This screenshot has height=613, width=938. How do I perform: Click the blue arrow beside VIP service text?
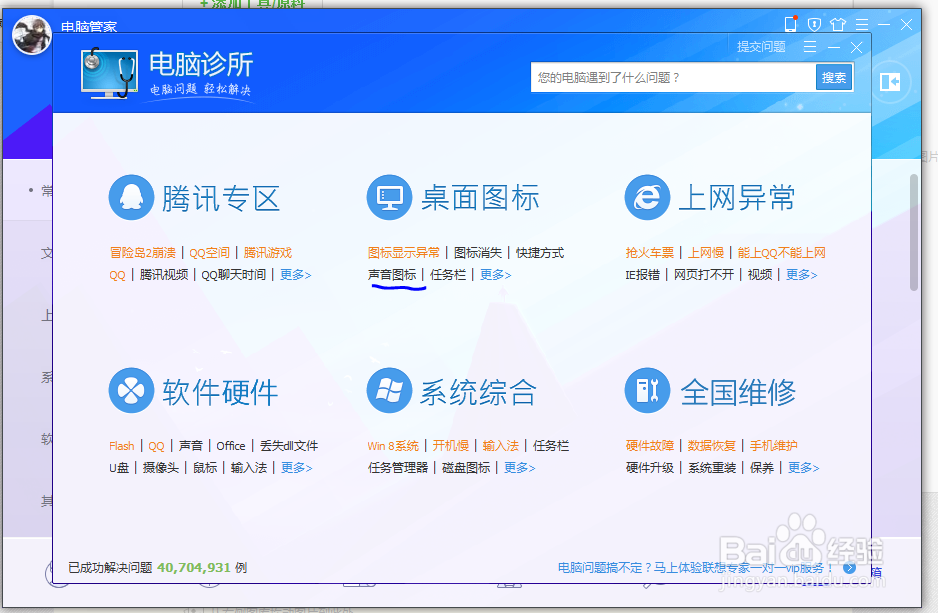(x=849, y=568)
